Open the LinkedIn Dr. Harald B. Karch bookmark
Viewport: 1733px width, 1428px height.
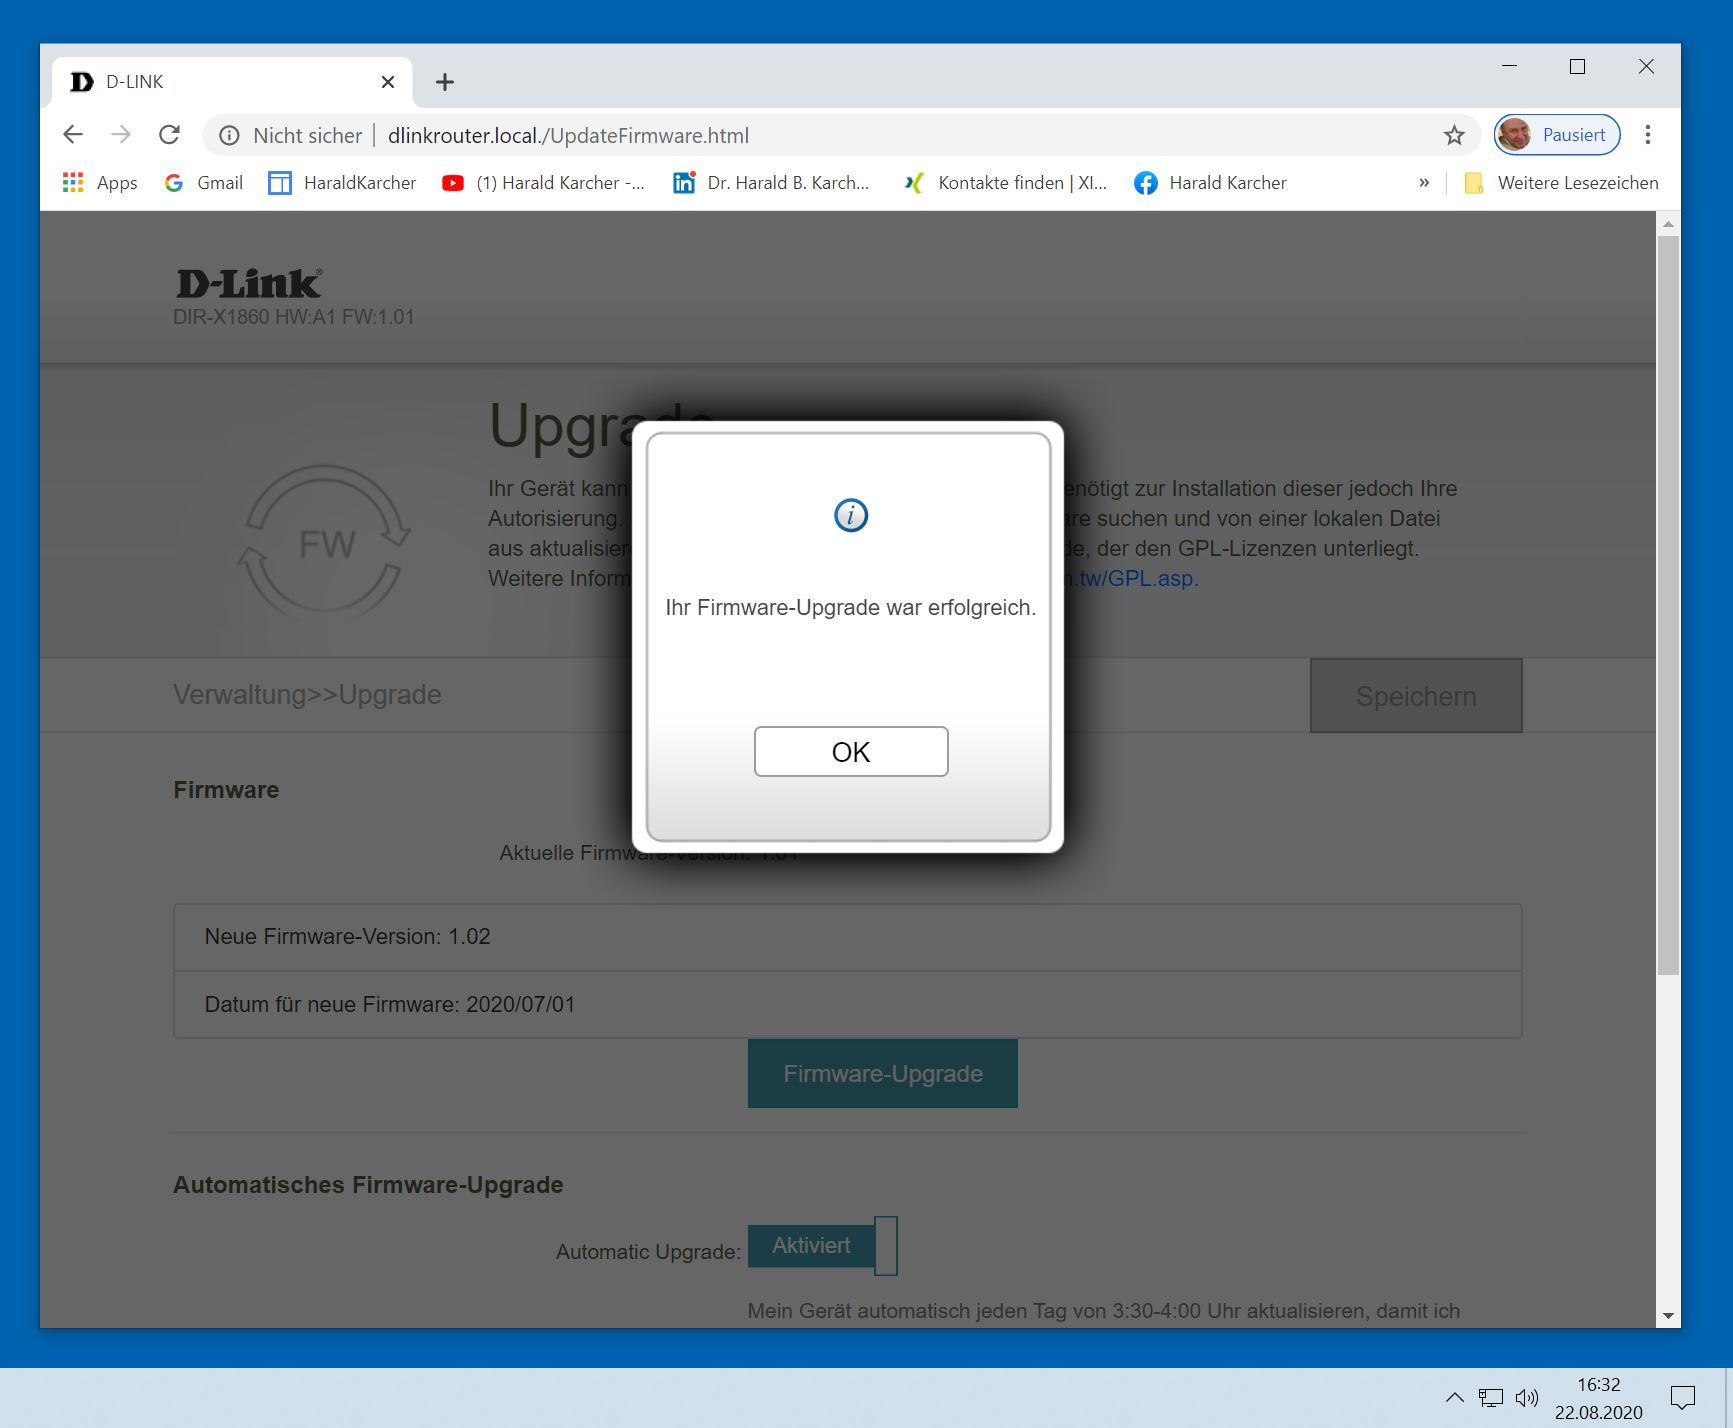[771, 183]
